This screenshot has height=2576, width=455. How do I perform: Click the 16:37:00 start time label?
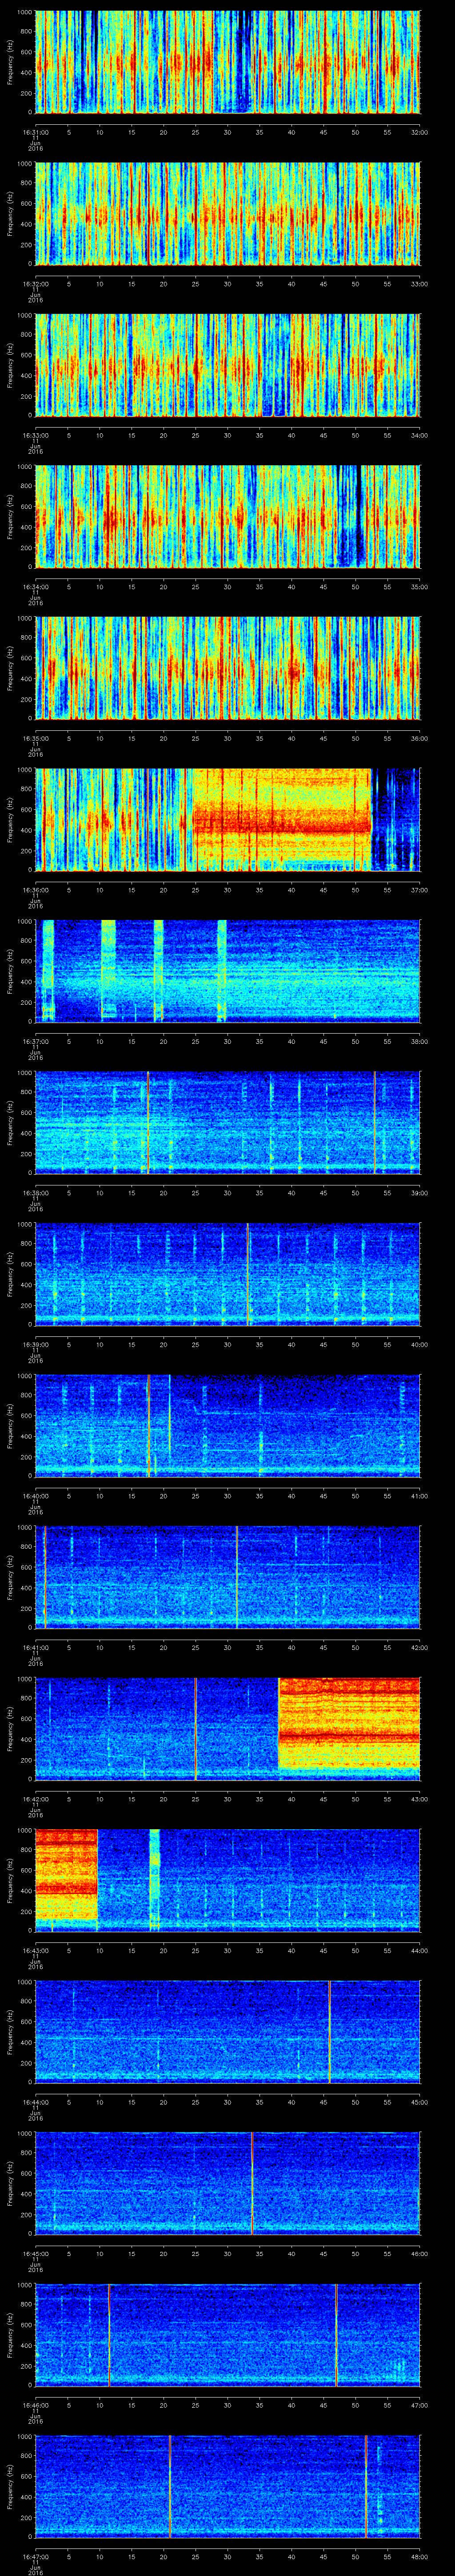(x=36, y=1041)
